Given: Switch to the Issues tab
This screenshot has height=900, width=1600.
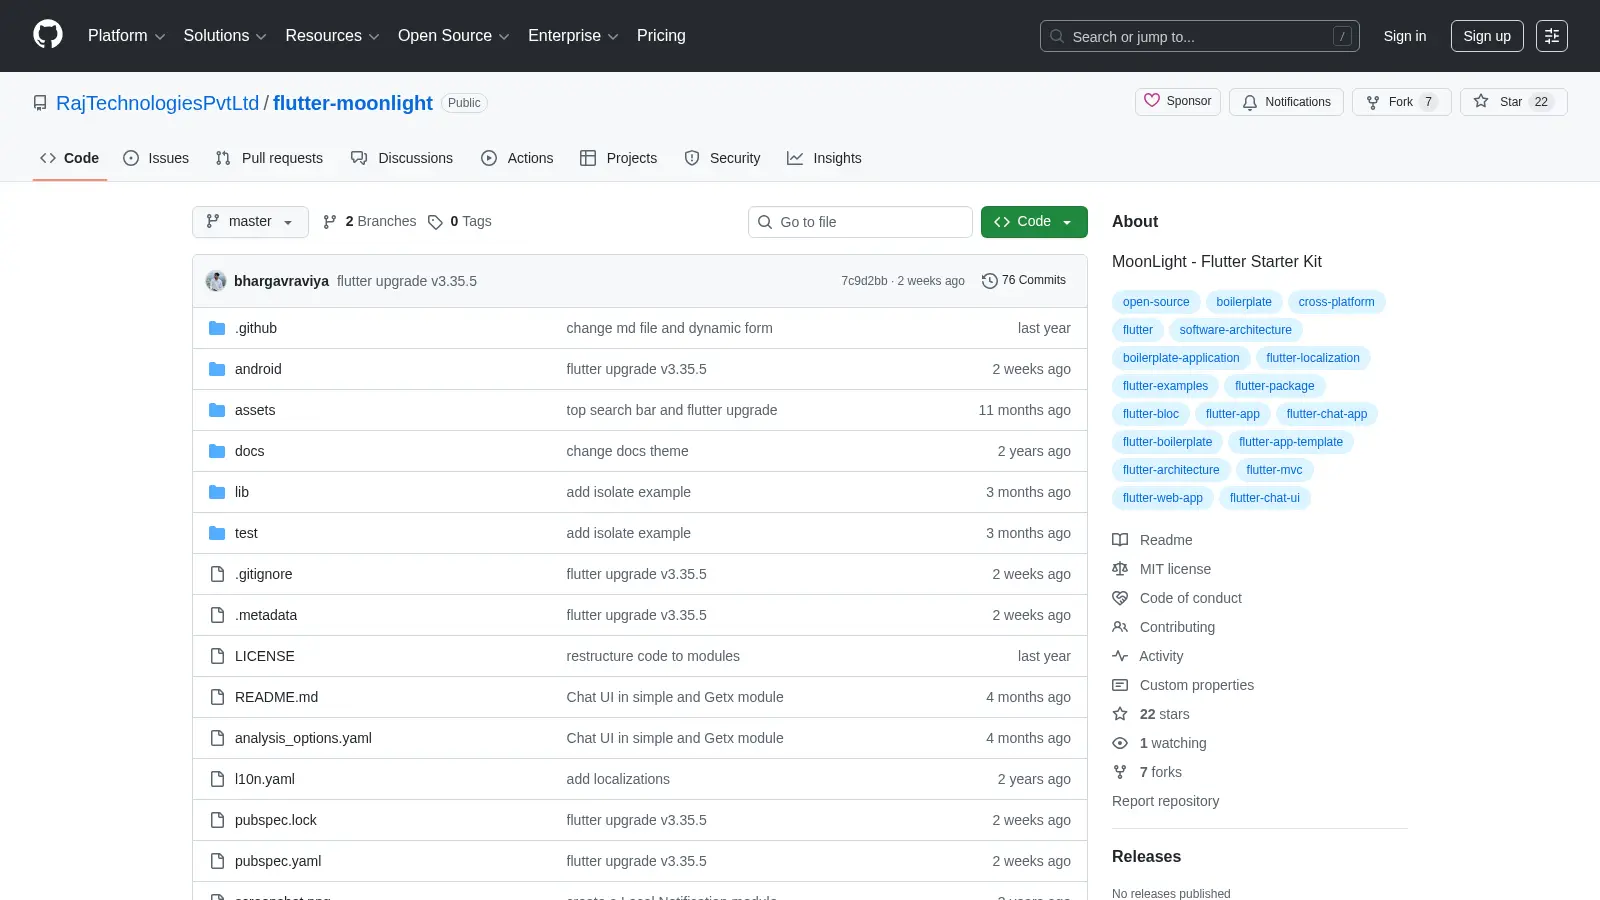Looking at the screenshot, I should [156, 158].
